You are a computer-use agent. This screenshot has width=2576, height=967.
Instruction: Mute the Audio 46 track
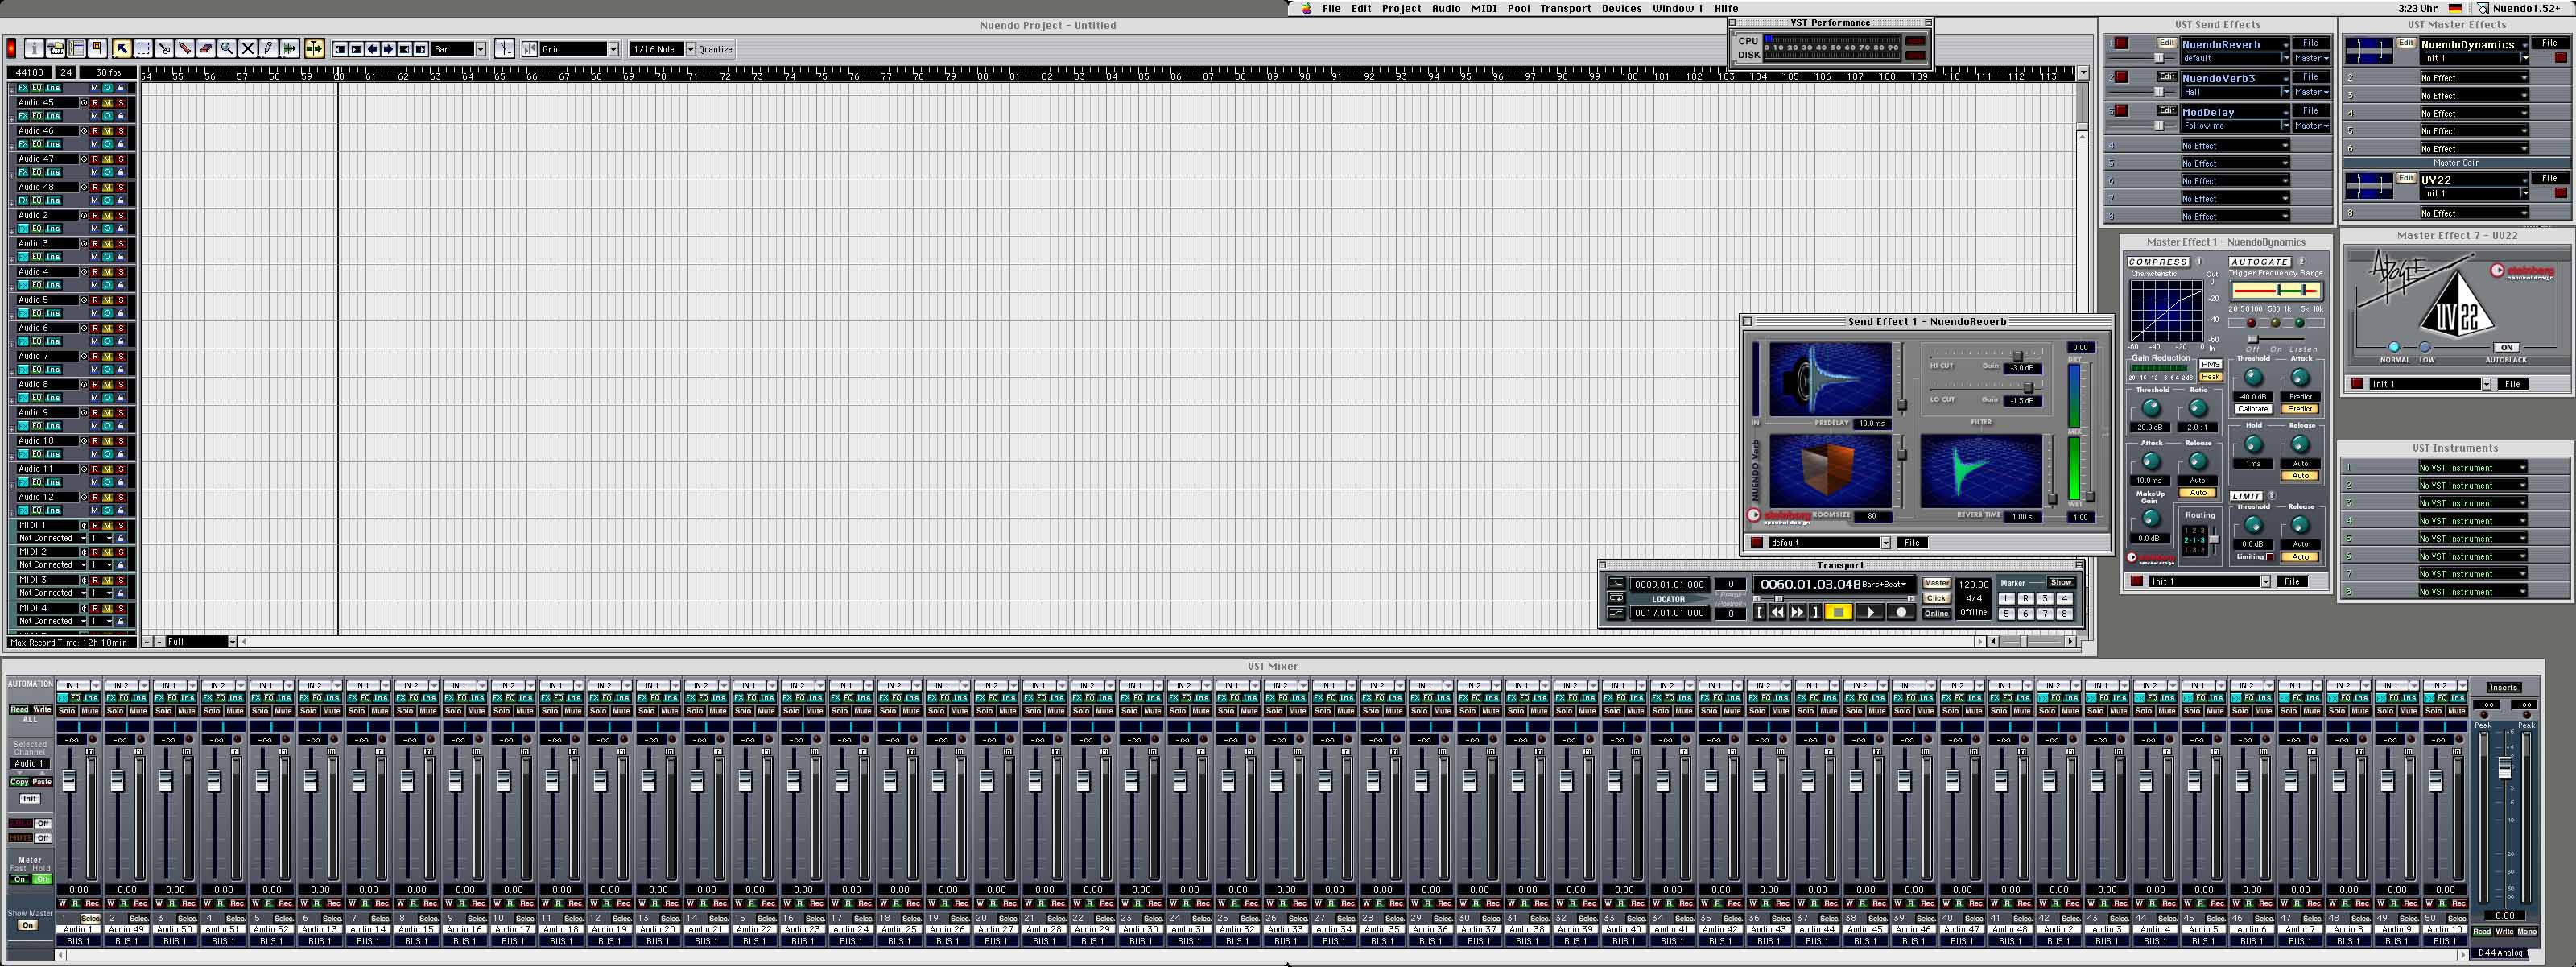108,130
